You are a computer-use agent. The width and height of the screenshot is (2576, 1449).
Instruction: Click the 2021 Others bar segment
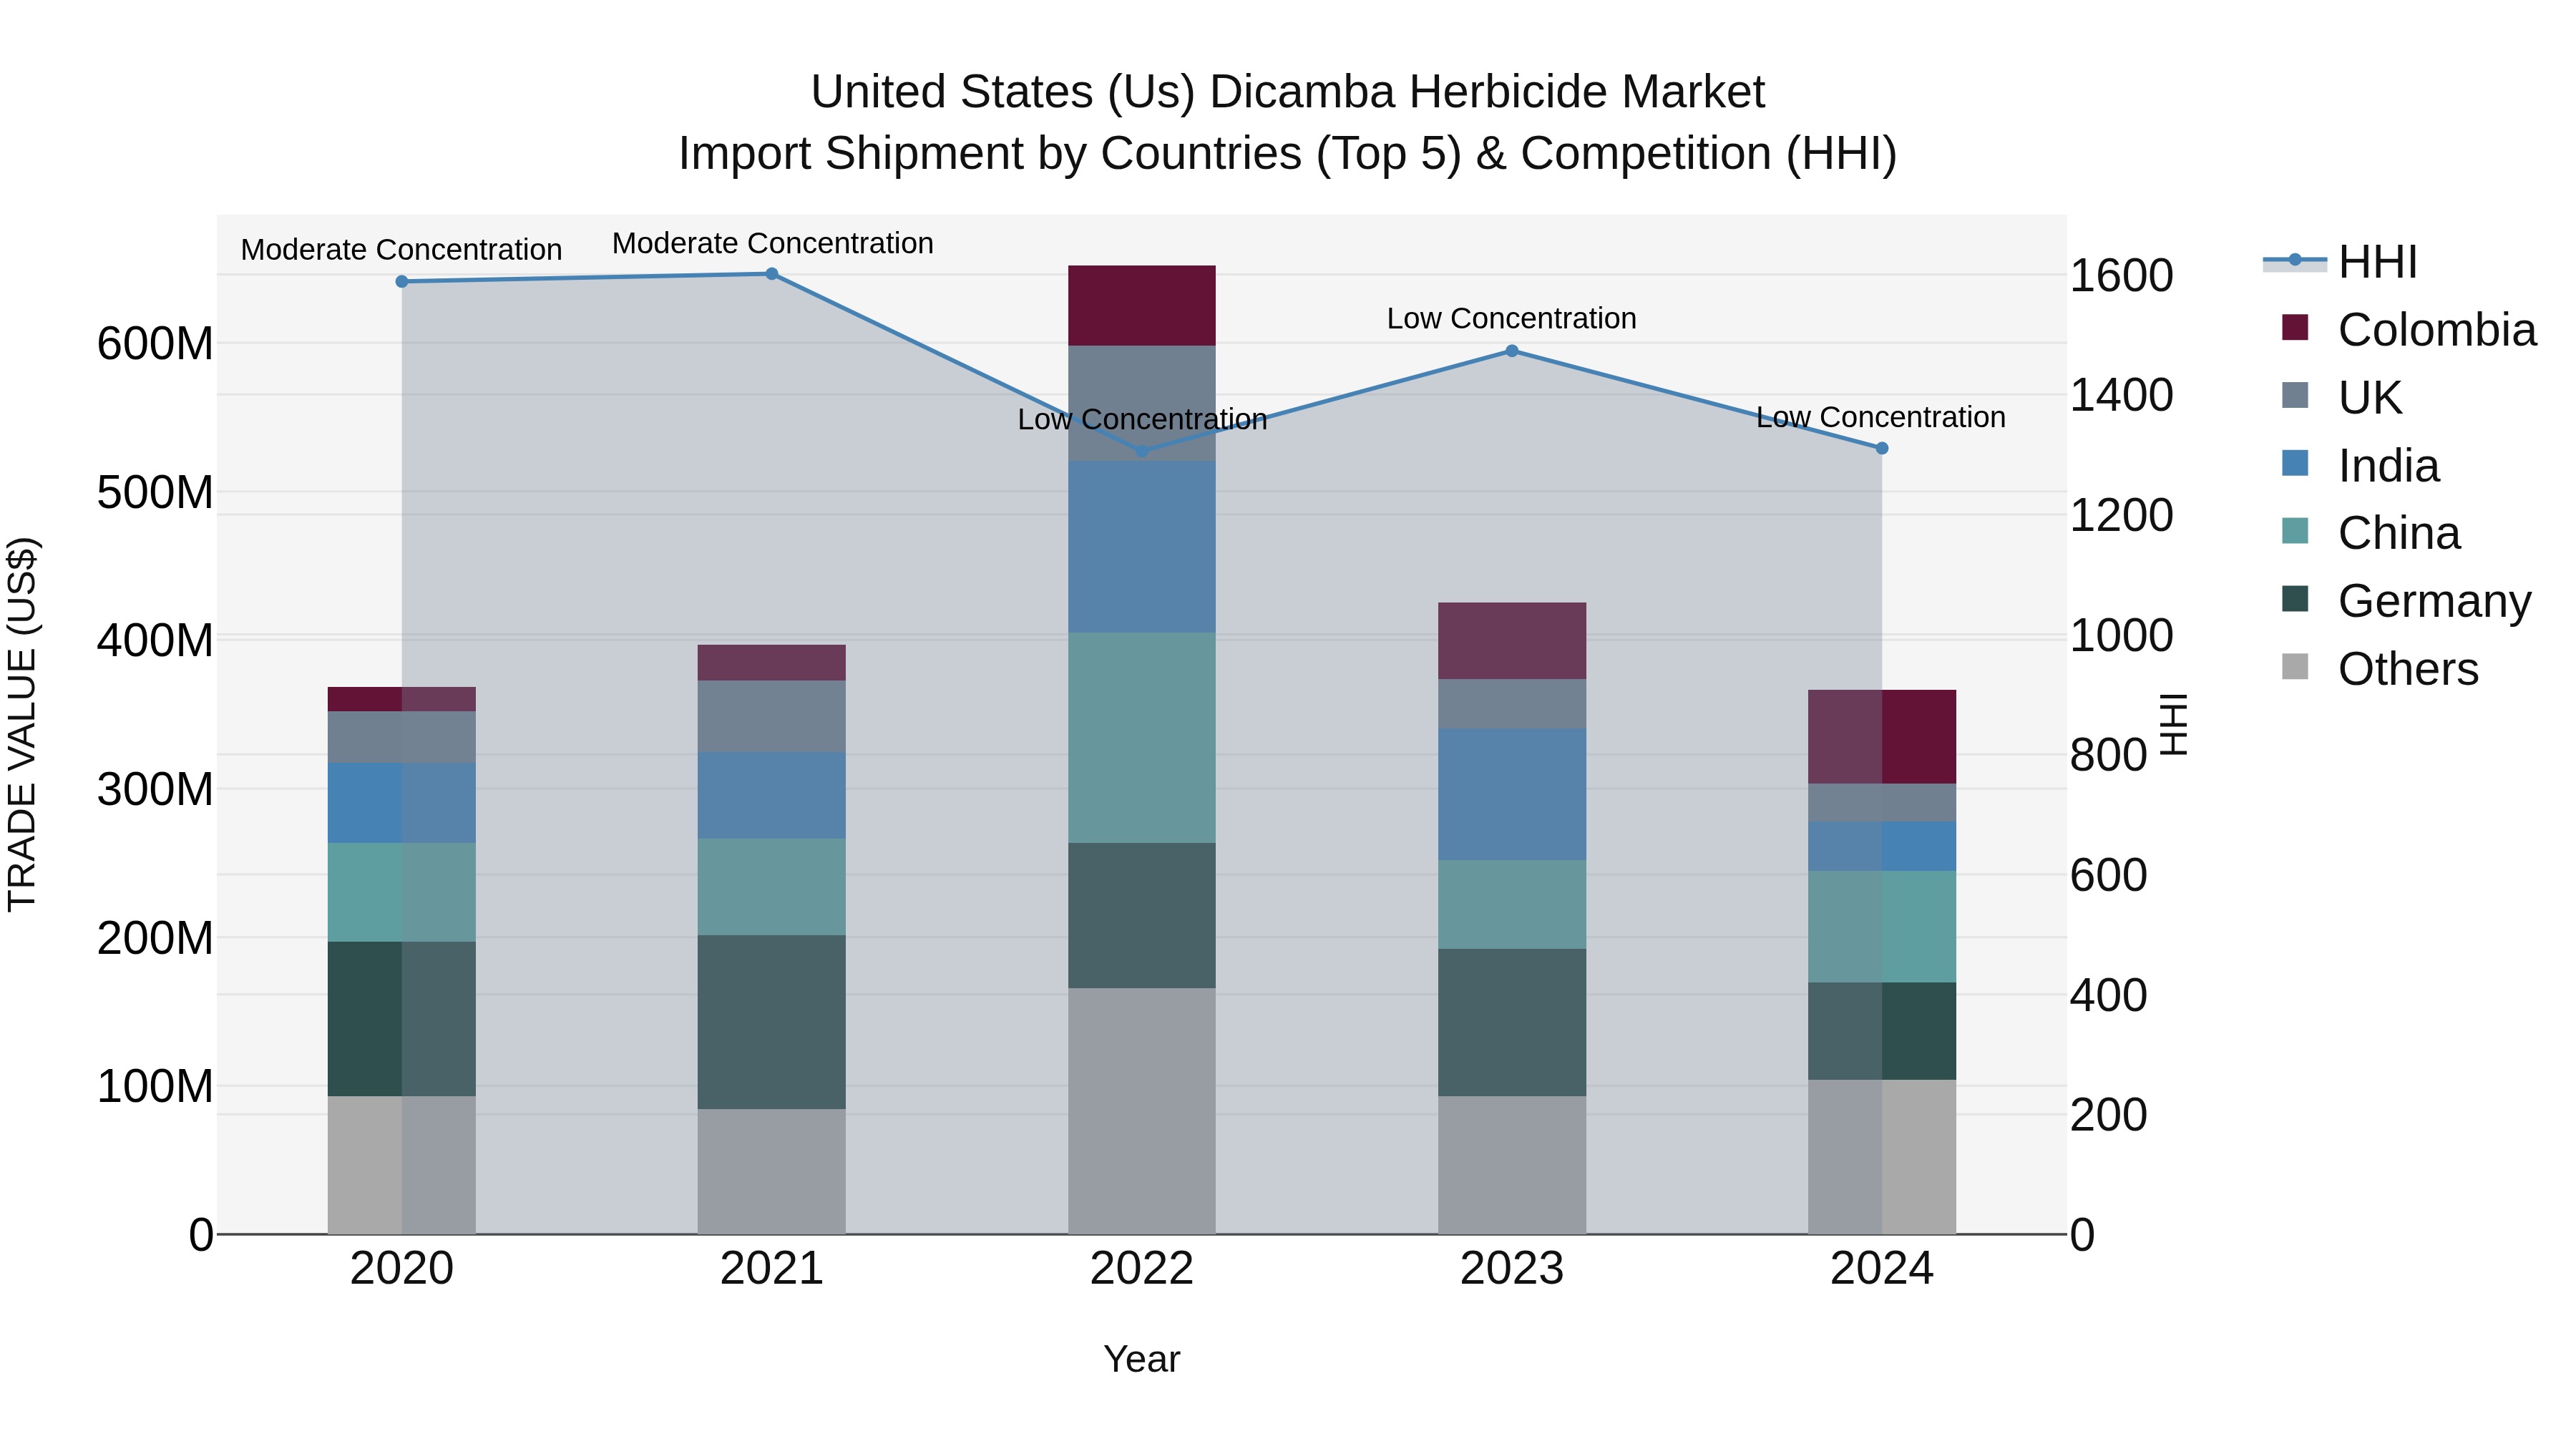772,1171
